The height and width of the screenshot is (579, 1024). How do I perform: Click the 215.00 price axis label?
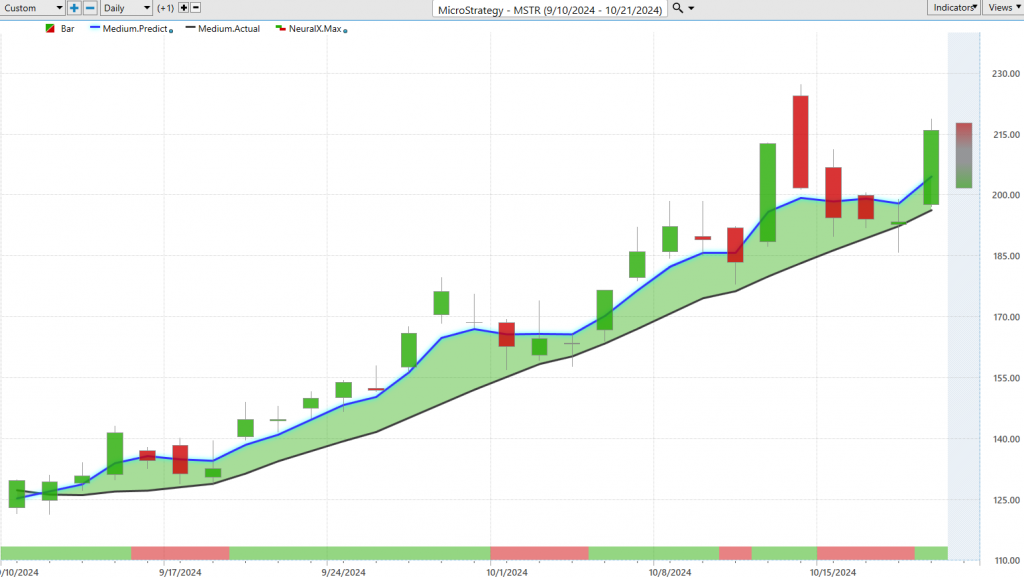point(1006,134)
